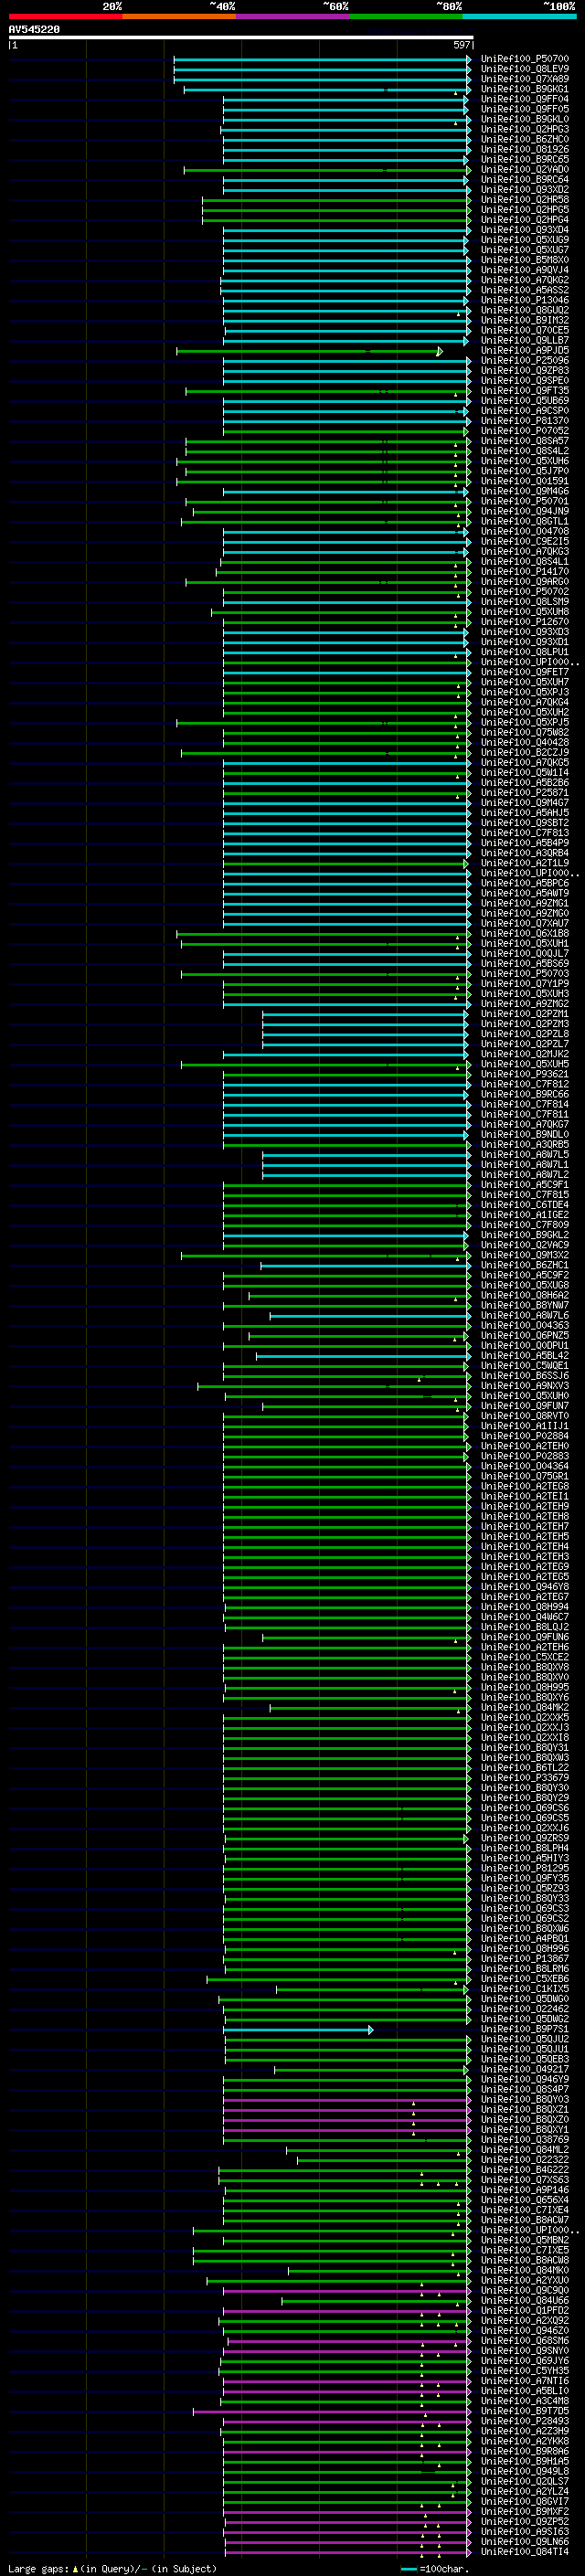Screen dimensions: 585x2576
Task: Select the UniRef100_P13867 label
Action: point(525,1959)
